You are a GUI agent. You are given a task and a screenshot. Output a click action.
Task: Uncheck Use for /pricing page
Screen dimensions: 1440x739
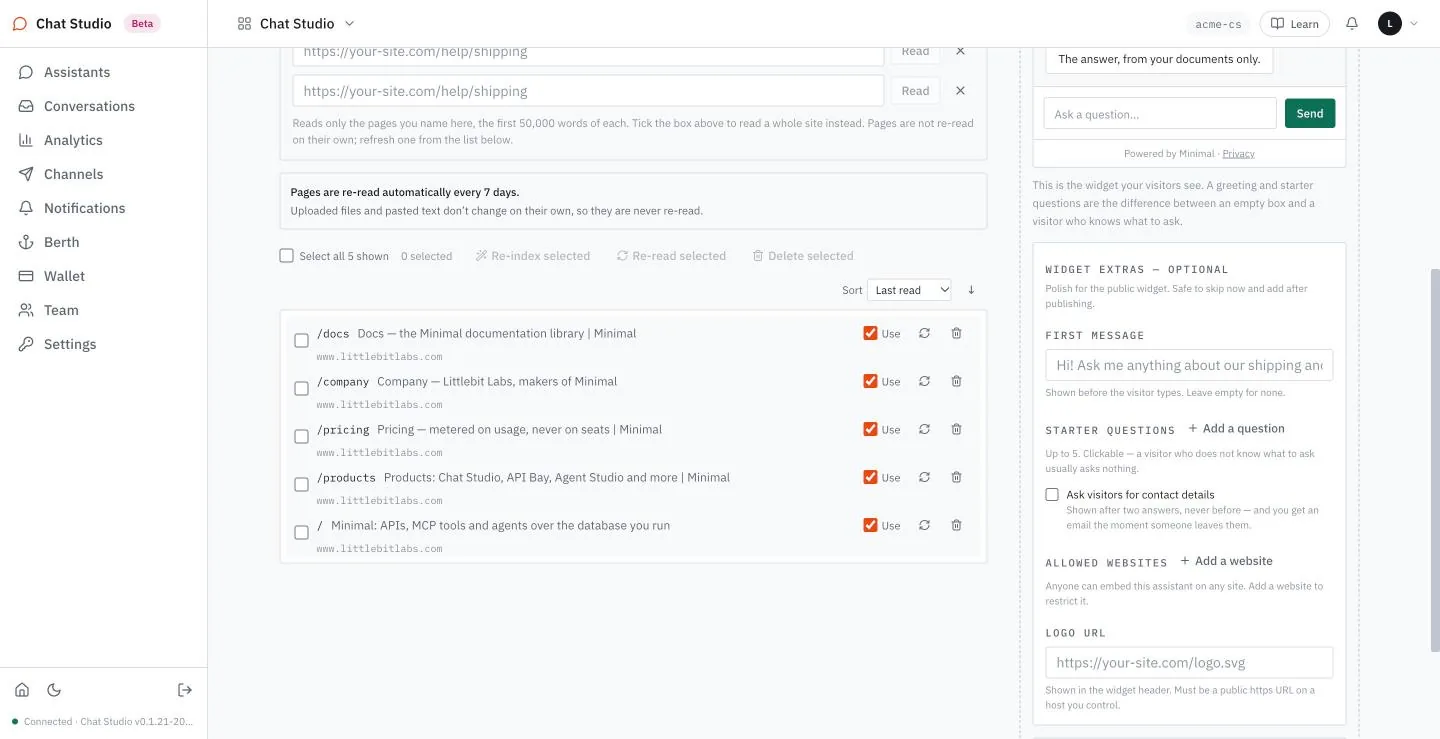(x=870, y=429)
